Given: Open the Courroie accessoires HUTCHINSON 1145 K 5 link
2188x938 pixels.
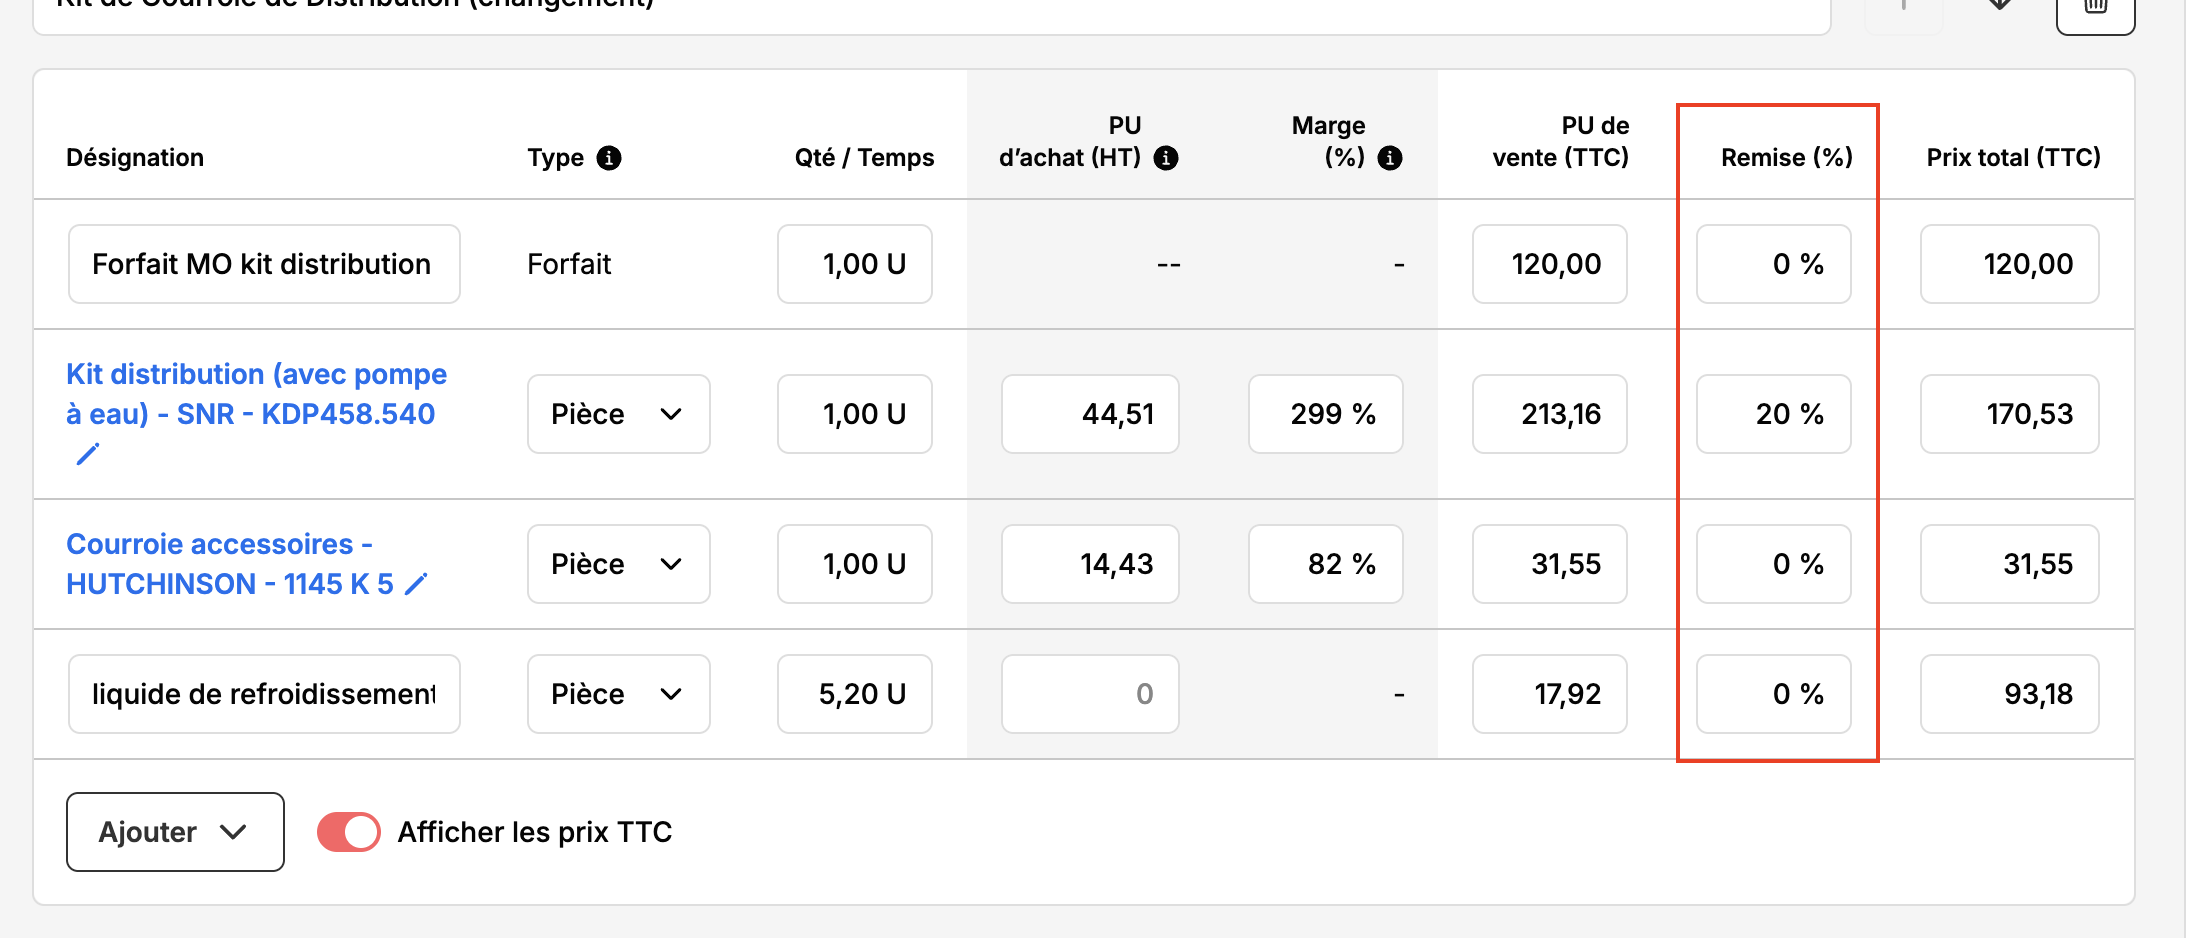Looking at the screenshot, I should pyautogui.click(x=230, y=564).
